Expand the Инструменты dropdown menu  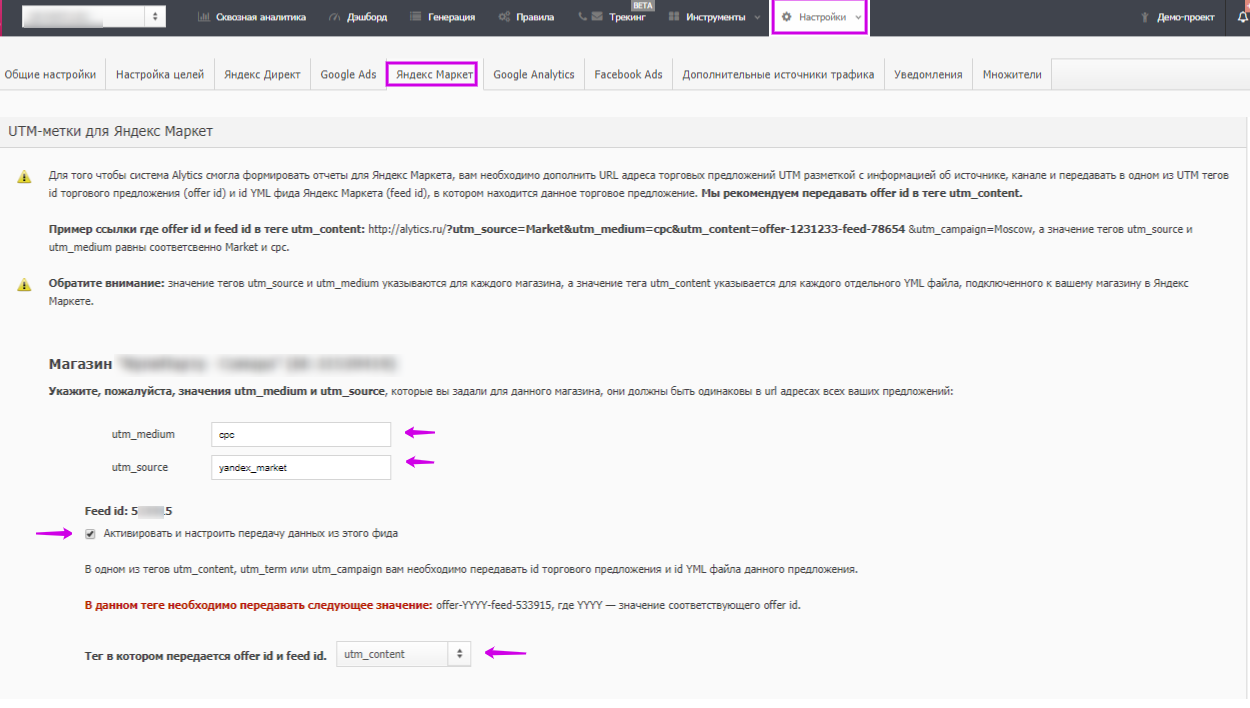[714, 17]
